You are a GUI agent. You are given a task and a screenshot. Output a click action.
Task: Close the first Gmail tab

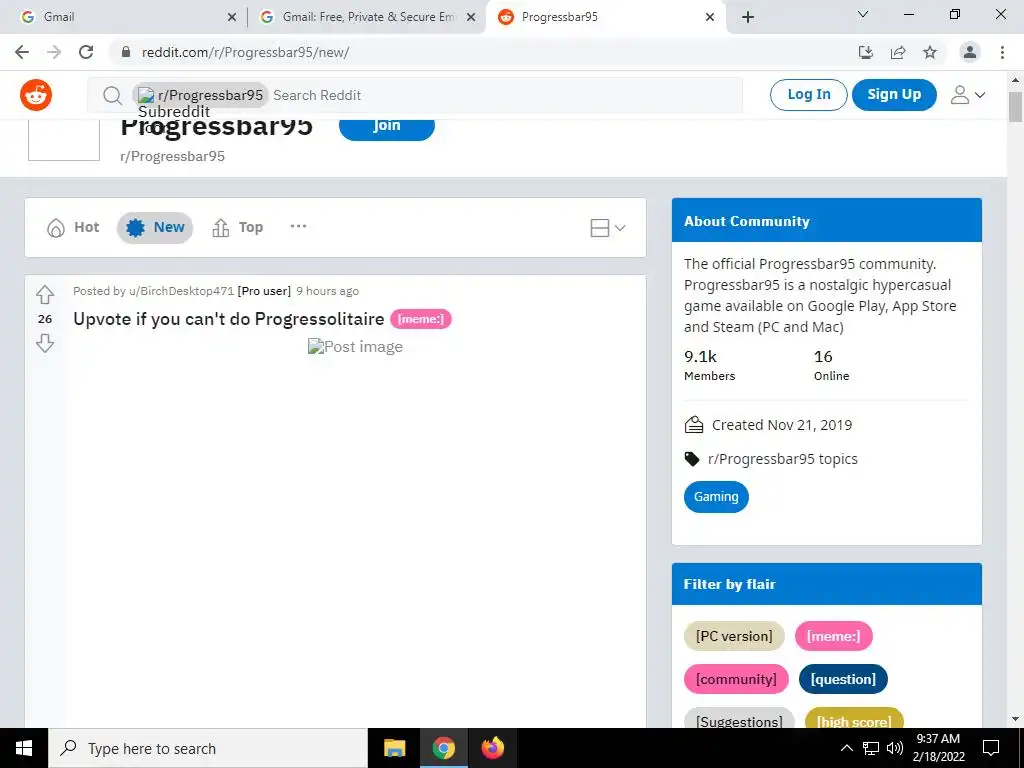[232, 18]
